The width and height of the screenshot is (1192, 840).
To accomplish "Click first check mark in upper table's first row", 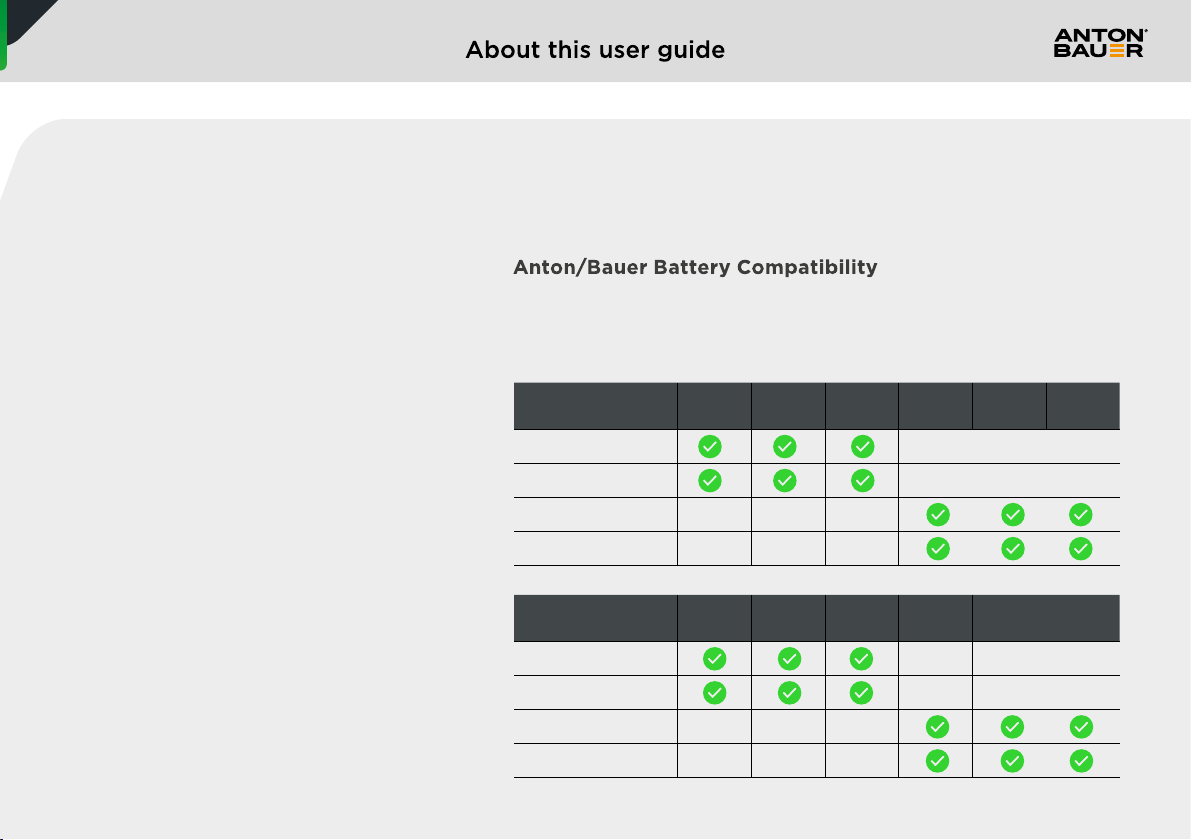I will click(710, 447).
